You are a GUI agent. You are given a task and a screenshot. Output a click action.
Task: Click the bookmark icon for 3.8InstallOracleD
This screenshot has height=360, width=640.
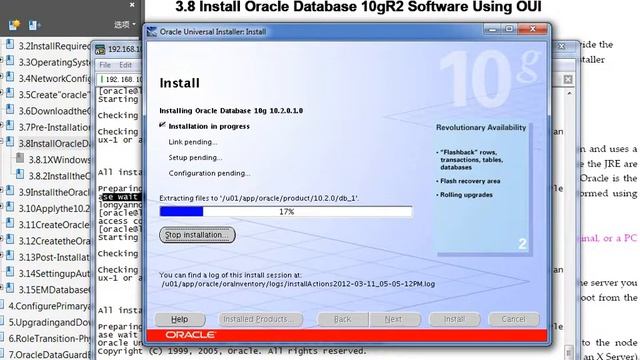[x=10, y=142]
